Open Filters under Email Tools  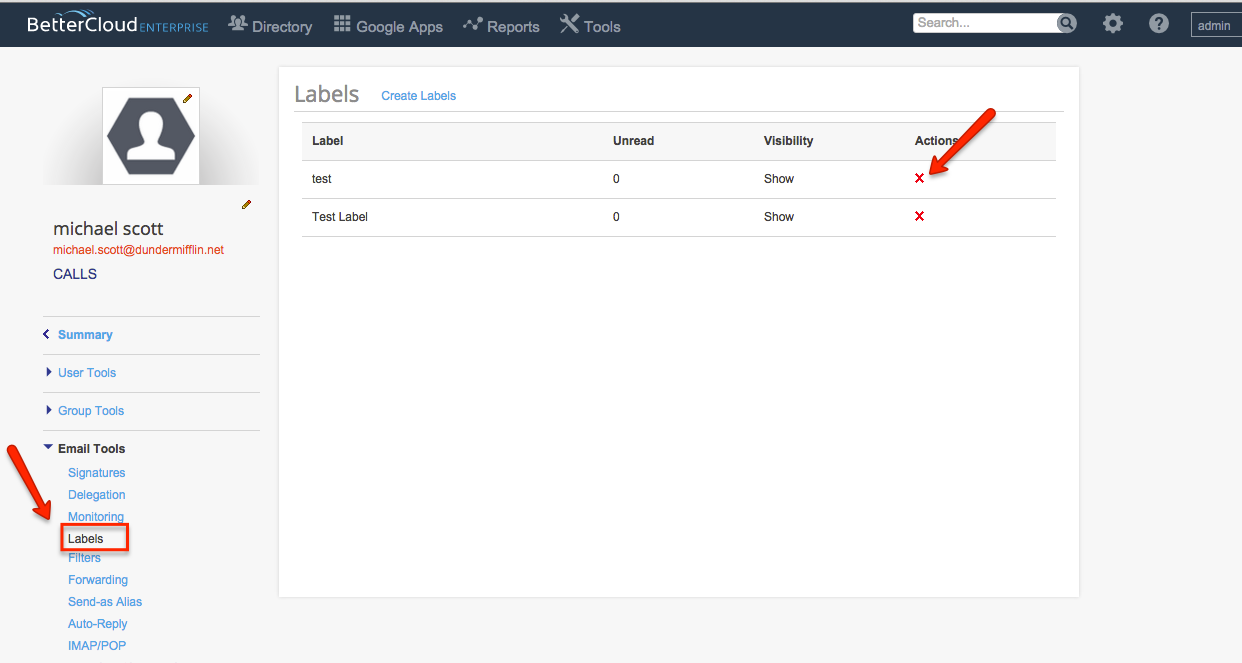point(84,558)
